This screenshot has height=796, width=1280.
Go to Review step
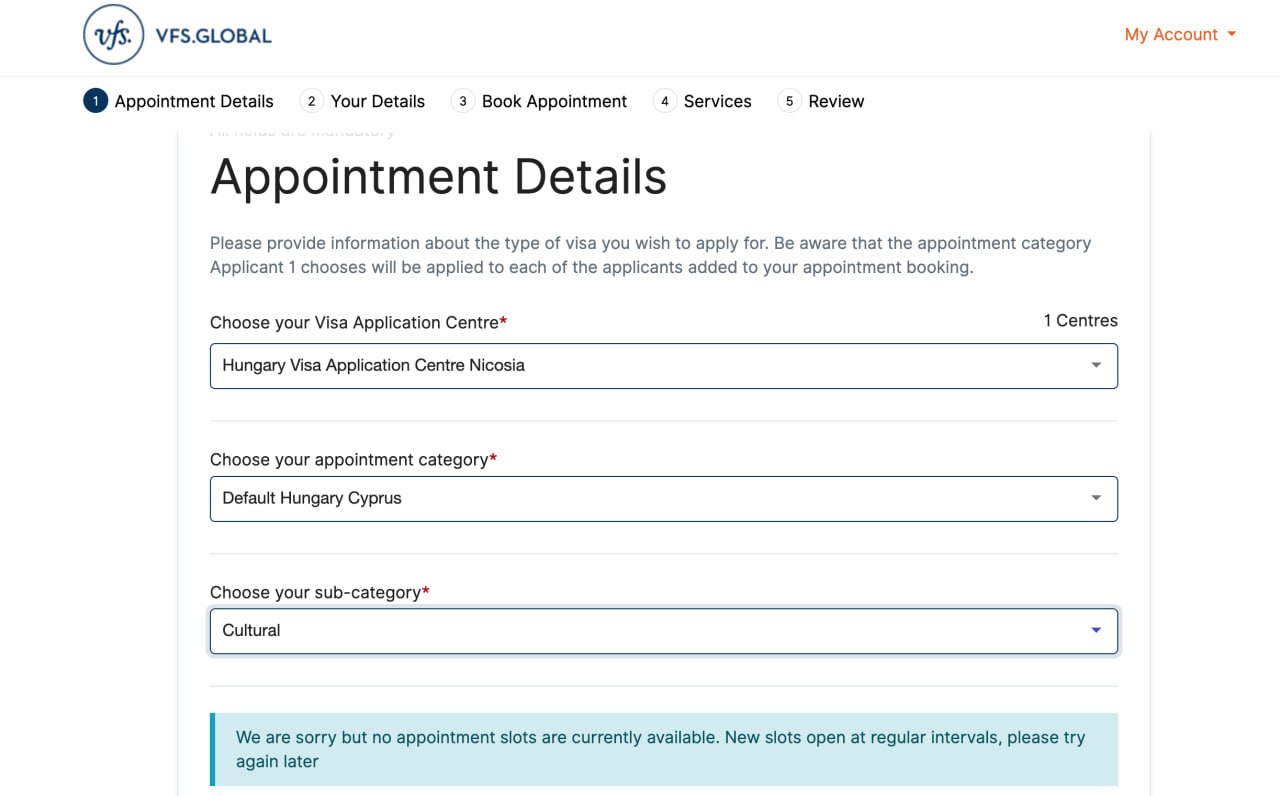[837, 101]
